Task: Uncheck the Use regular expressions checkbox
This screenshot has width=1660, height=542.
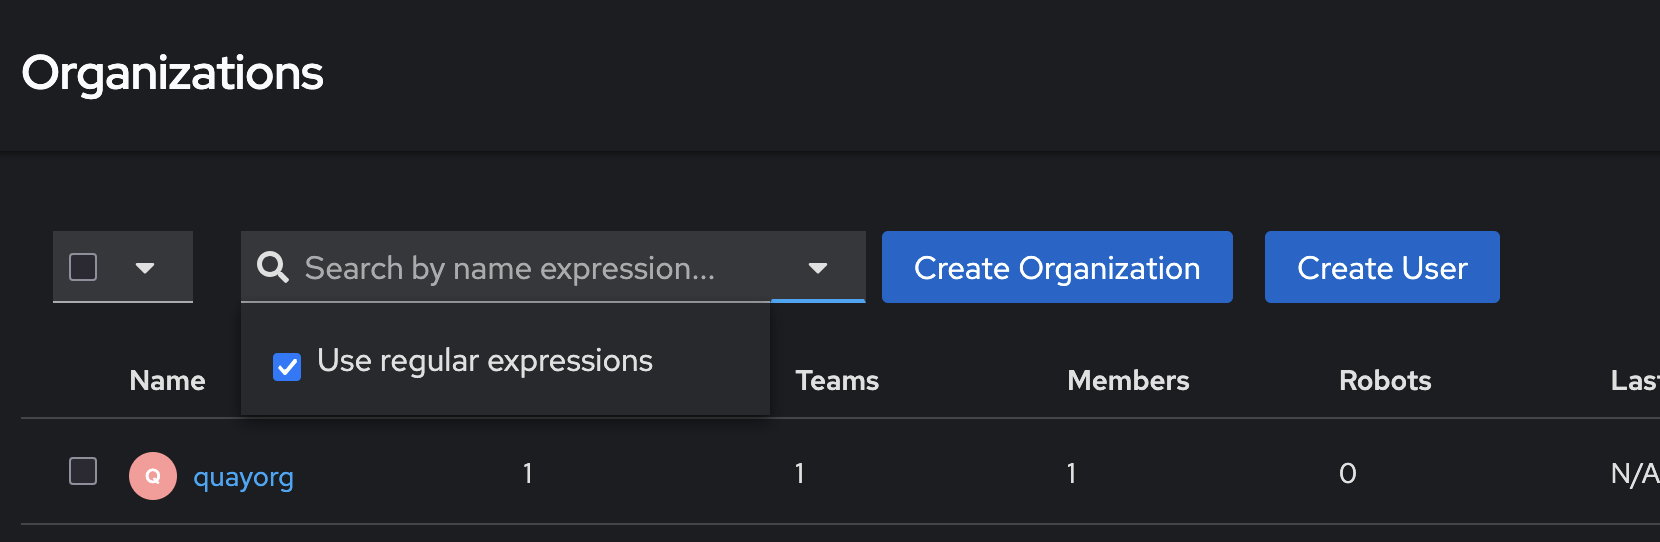Action: click(287, 367)
